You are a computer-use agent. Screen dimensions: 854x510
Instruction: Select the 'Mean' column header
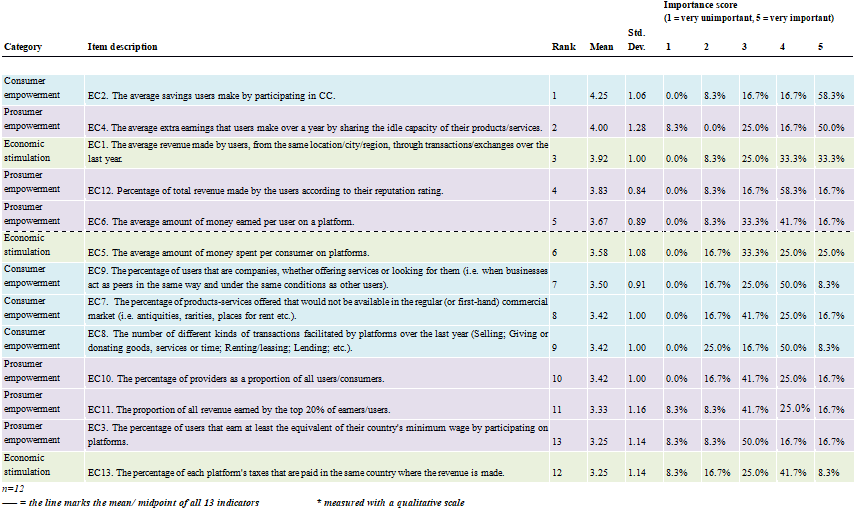tap(601, 47)
